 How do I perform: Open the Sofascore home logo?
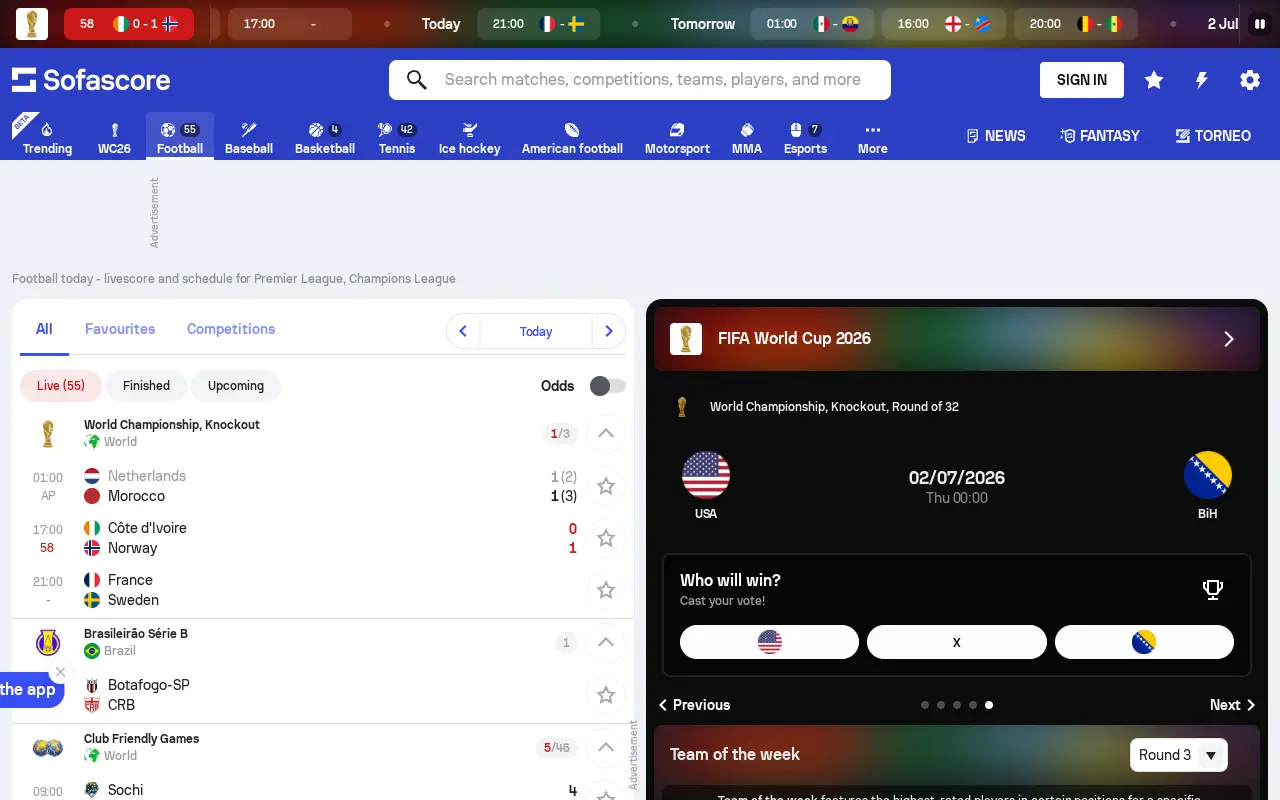pos(91,80)
